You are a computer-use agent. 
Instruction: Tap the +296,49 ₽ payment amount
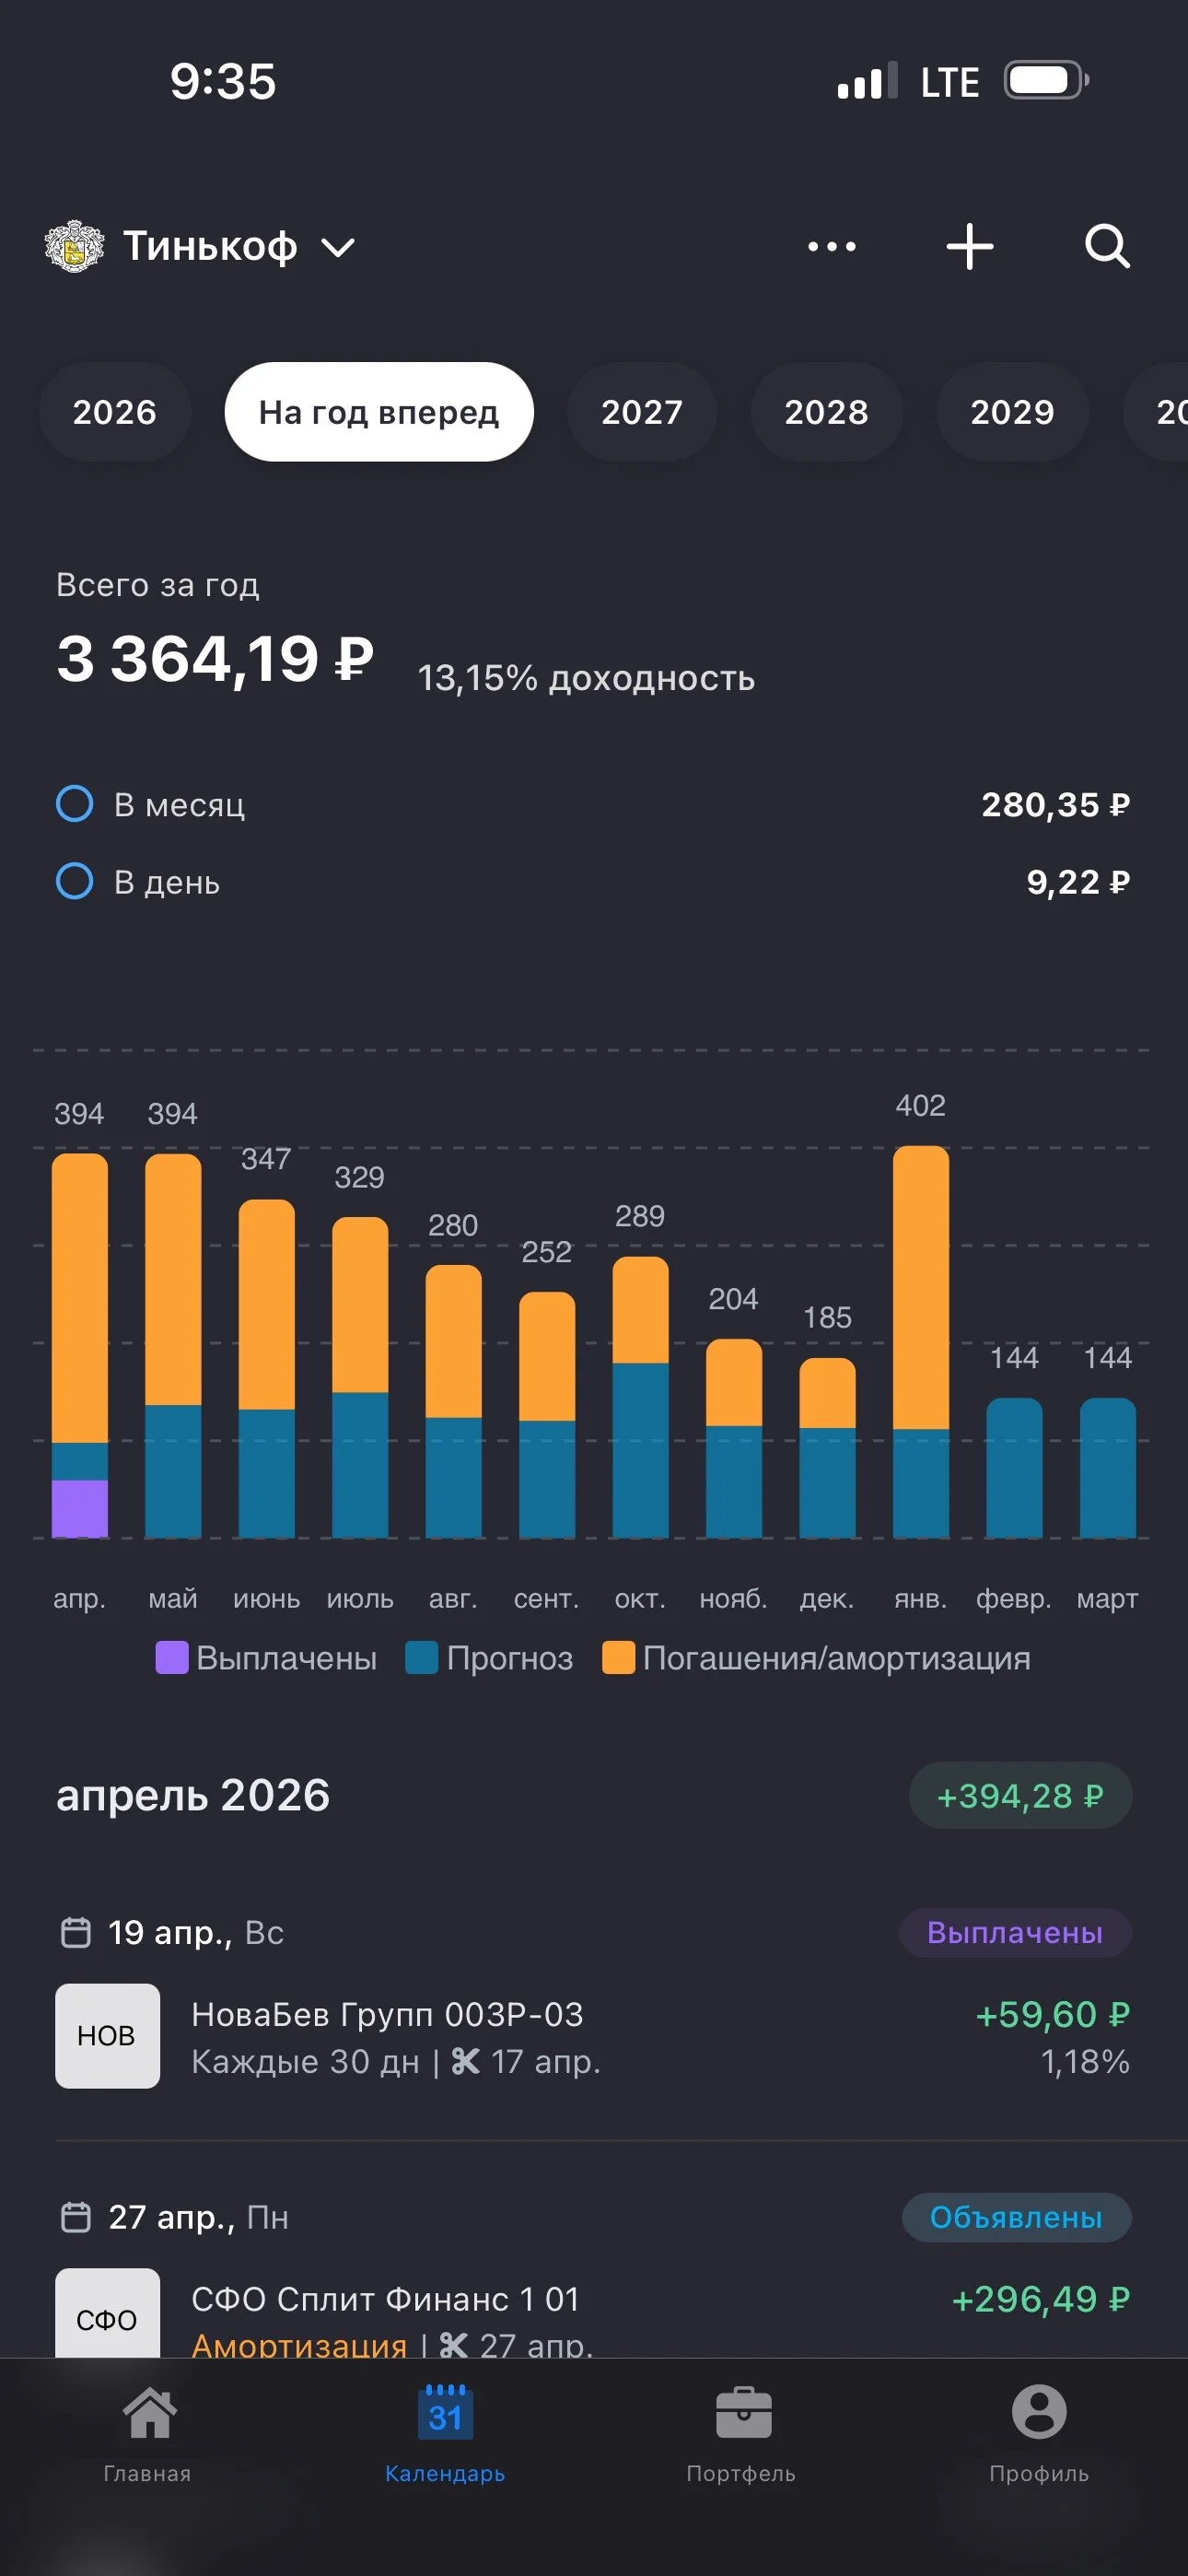(1040, 2299)
